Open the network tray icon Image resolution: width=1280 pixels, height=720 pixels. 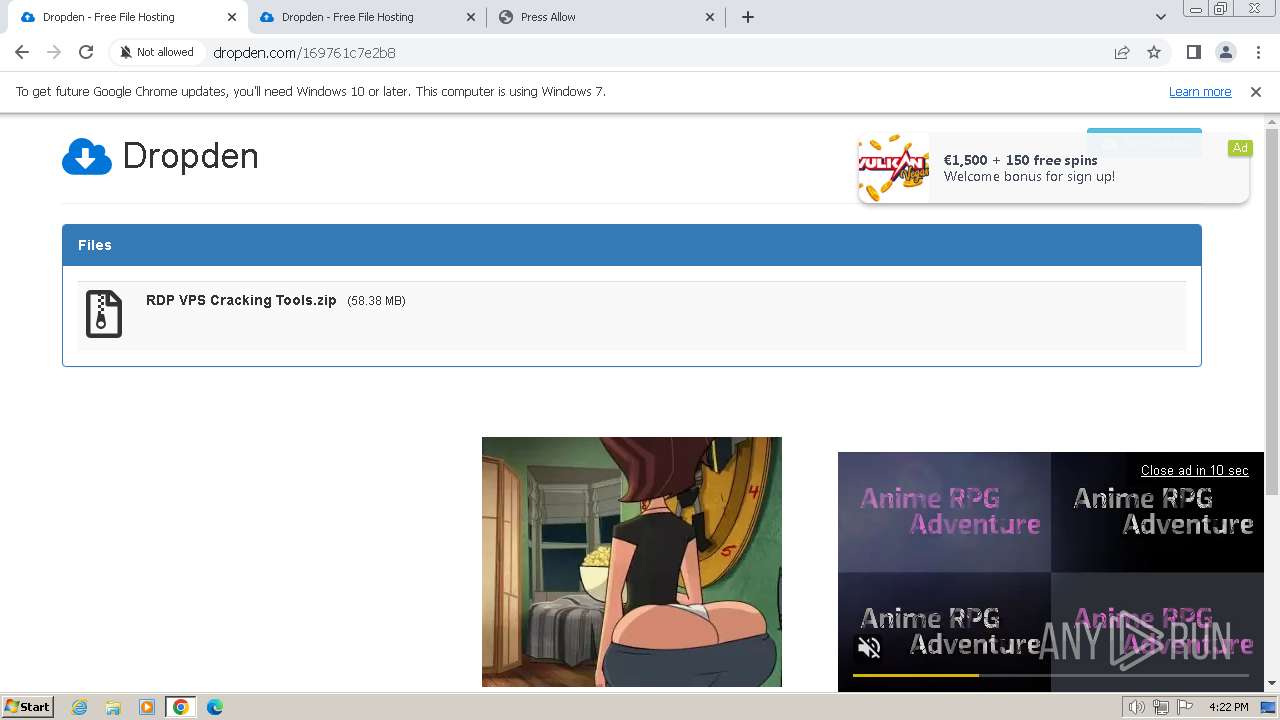tap(1161, 707)
